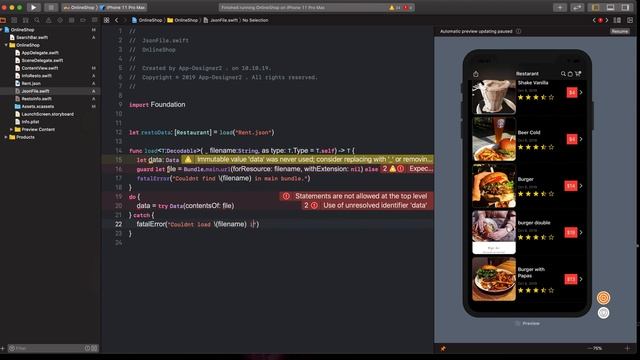The height and width of the screenshot is (360, 640).
Task: Choose the OnlineShop scheme in toolbar
Action: [79, 7]
